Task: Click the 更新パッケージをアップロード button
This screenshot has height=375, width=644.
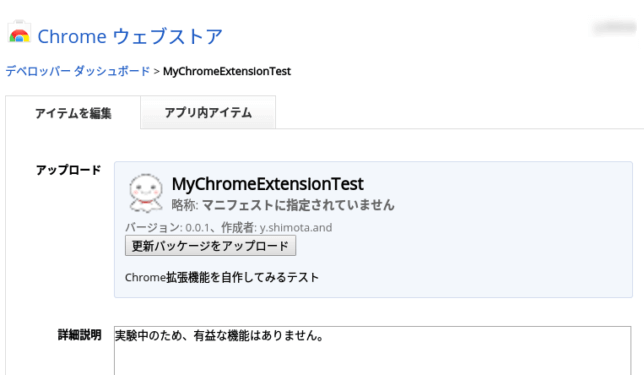Action: click(210, 246)
